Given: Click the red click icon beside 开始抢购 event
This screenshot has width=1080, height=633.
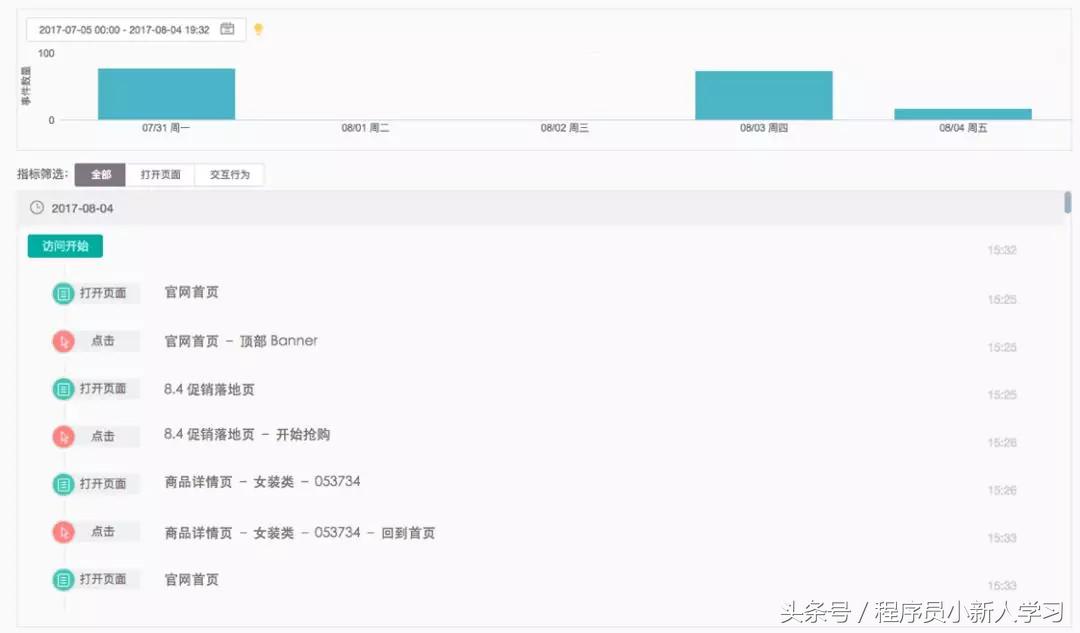Looking at the screenshot, I should (x=63, y=436).
